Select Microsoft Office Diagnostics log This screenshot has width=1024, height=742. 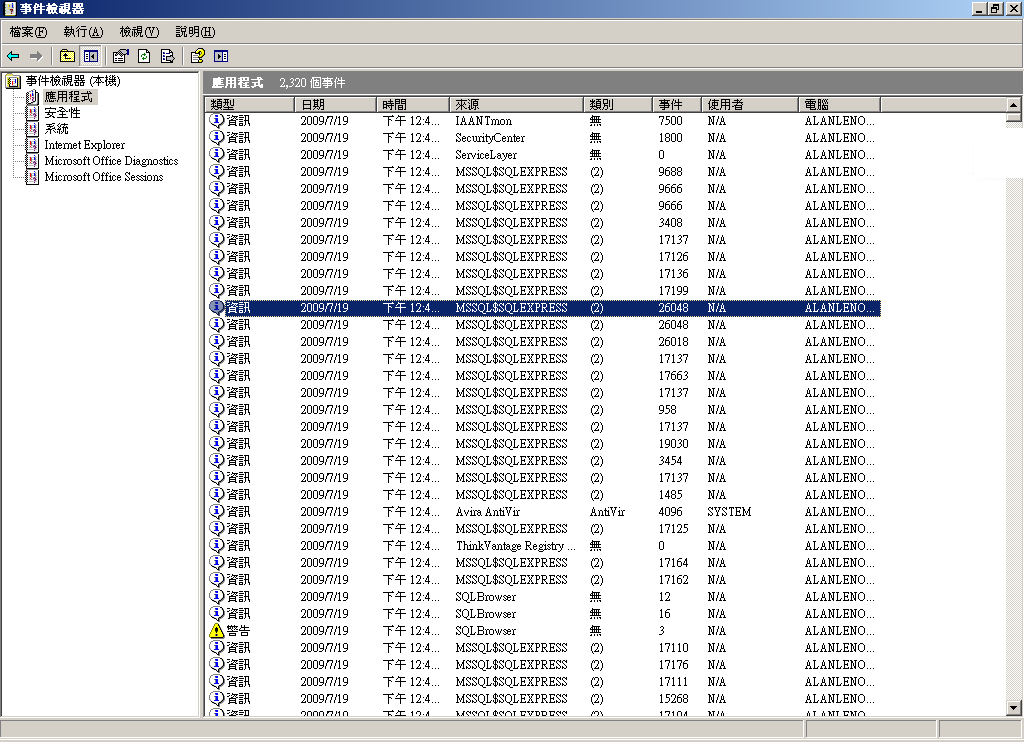[x=110, y=161]
